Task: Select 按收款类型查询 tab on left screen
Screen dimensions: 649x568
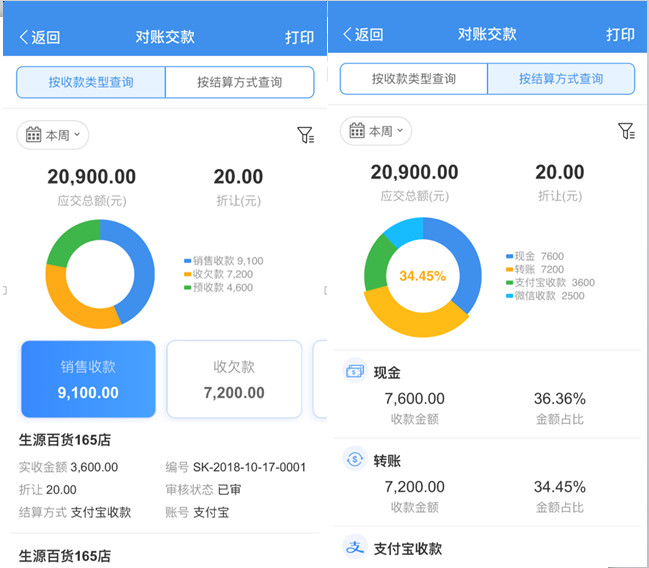Action: click(91, 82)
